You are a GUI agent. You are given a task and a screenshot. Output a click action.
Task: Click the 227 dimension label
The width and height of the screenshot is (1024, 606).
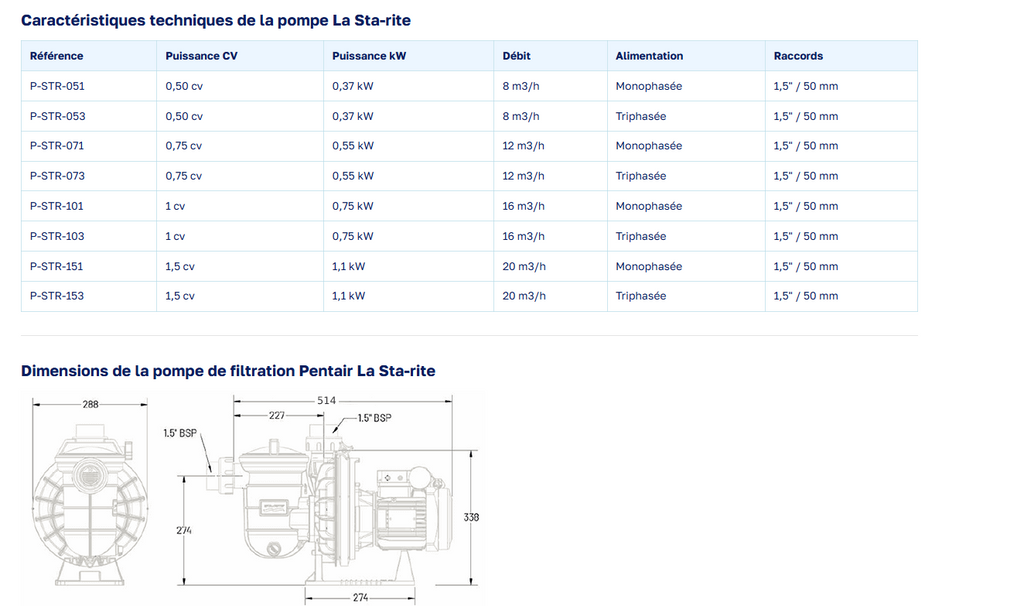click(x=277, y=415)
